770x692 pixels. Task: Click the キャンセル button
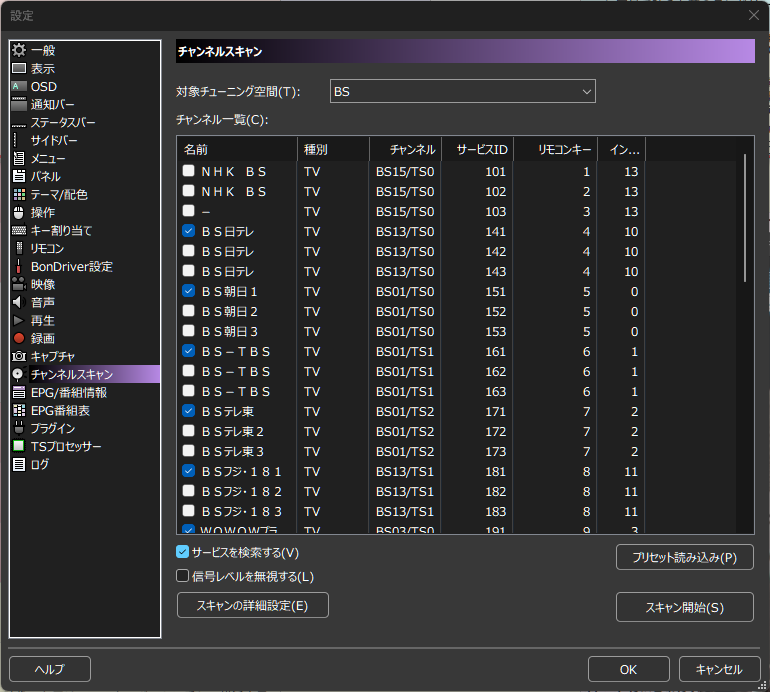pos(719,669)
